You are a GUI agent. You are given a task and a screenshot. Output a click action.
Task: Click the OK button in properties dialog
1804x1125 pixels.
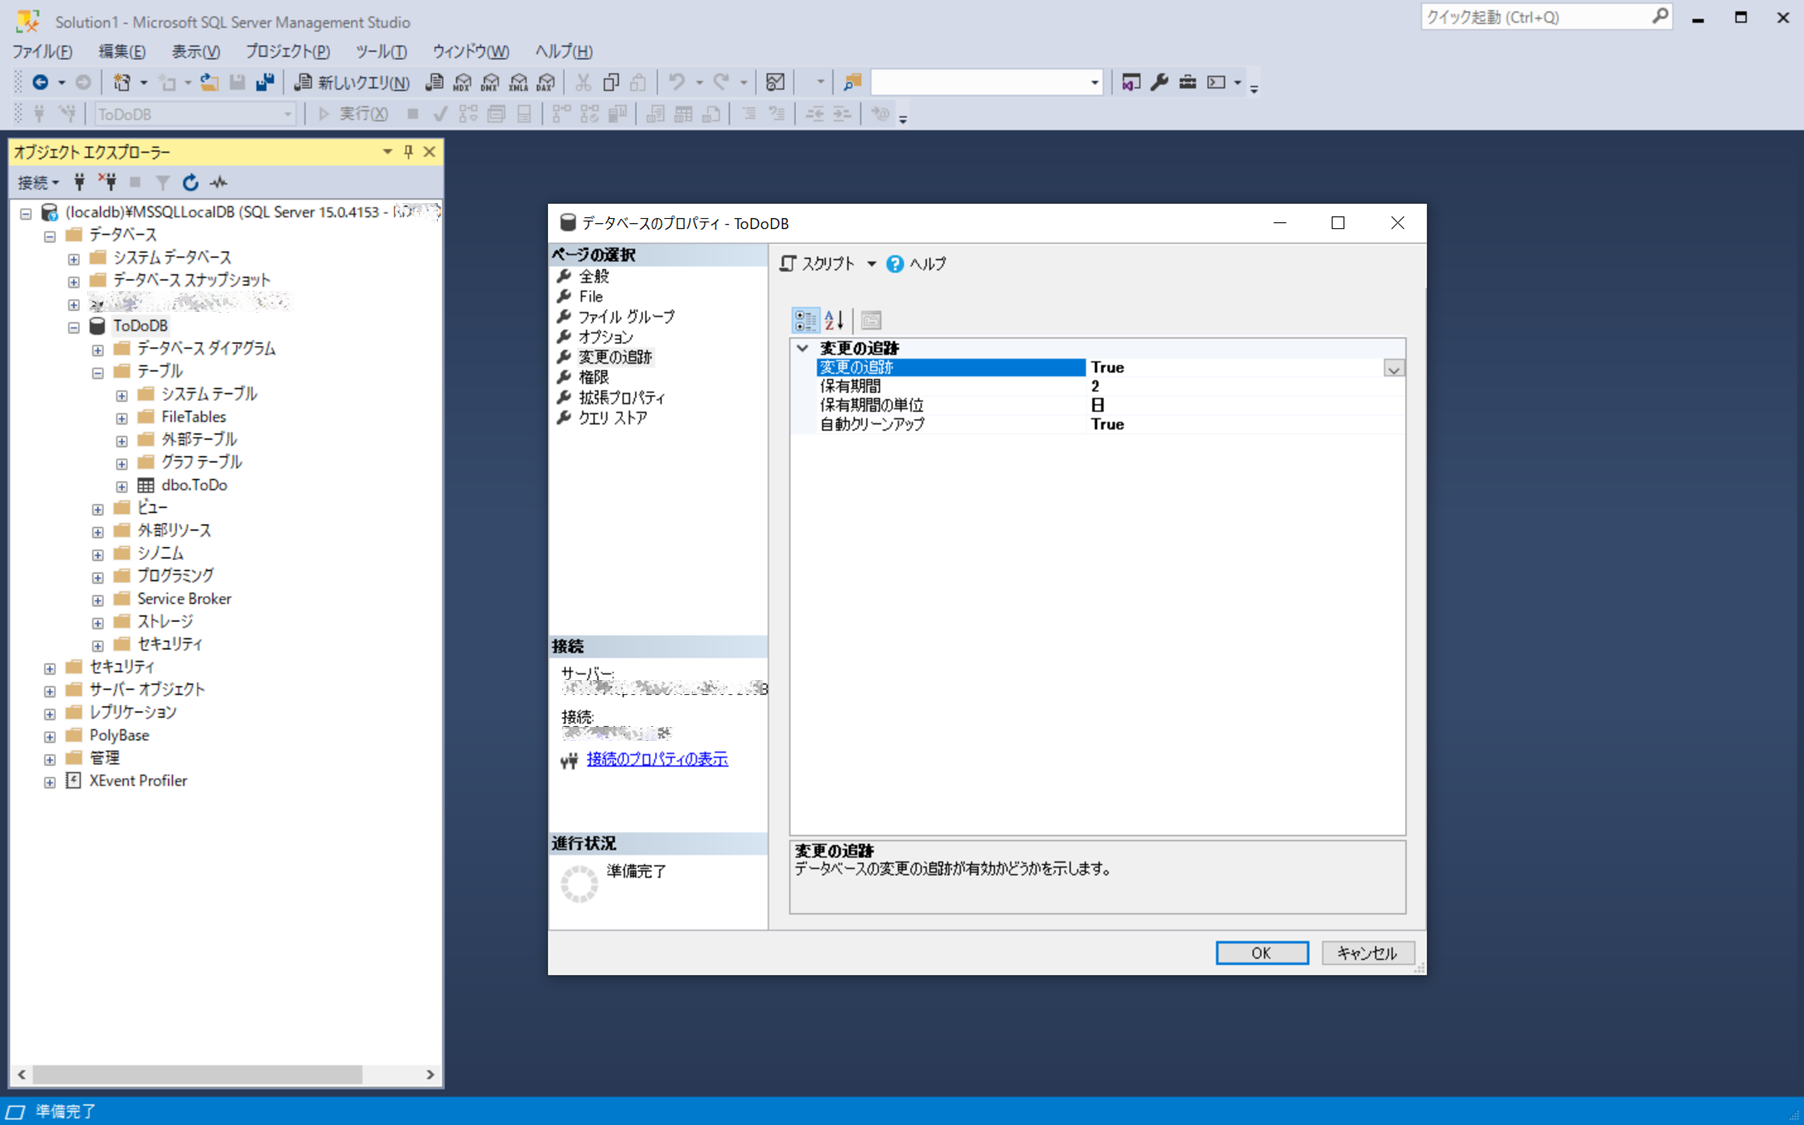coord(1262,953)
